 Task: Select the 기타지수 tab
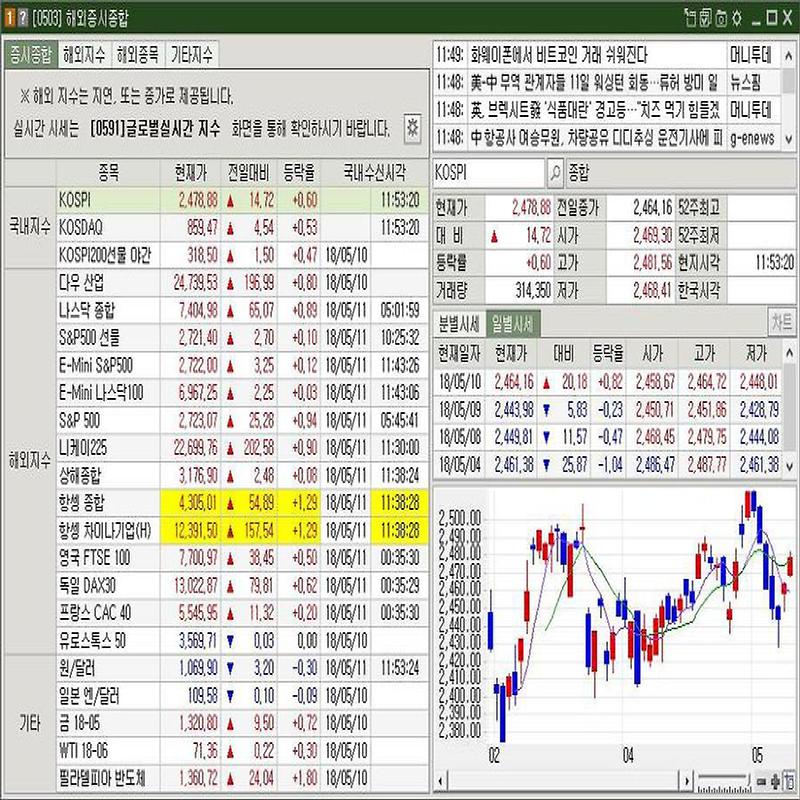[192, 54]
